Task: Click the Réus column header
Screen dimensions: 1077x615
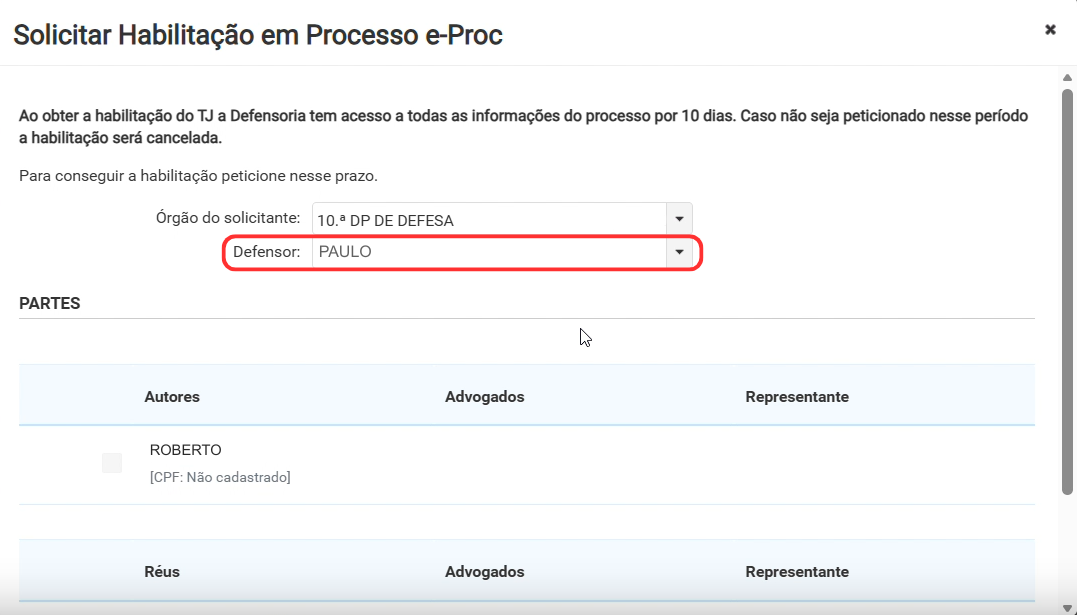Action: 162,572
